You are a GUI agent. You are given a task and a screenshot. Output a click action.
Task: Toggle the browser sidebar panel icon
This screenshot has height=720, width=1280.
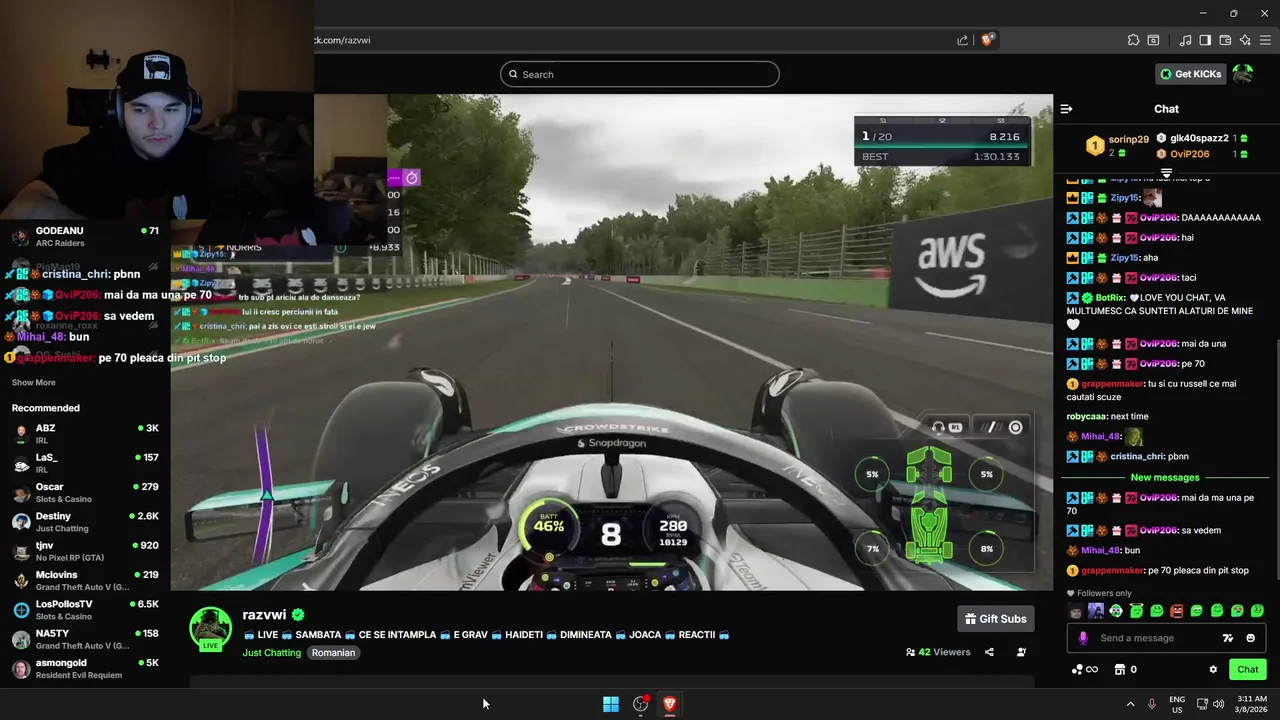click(x=1205, y=40)
